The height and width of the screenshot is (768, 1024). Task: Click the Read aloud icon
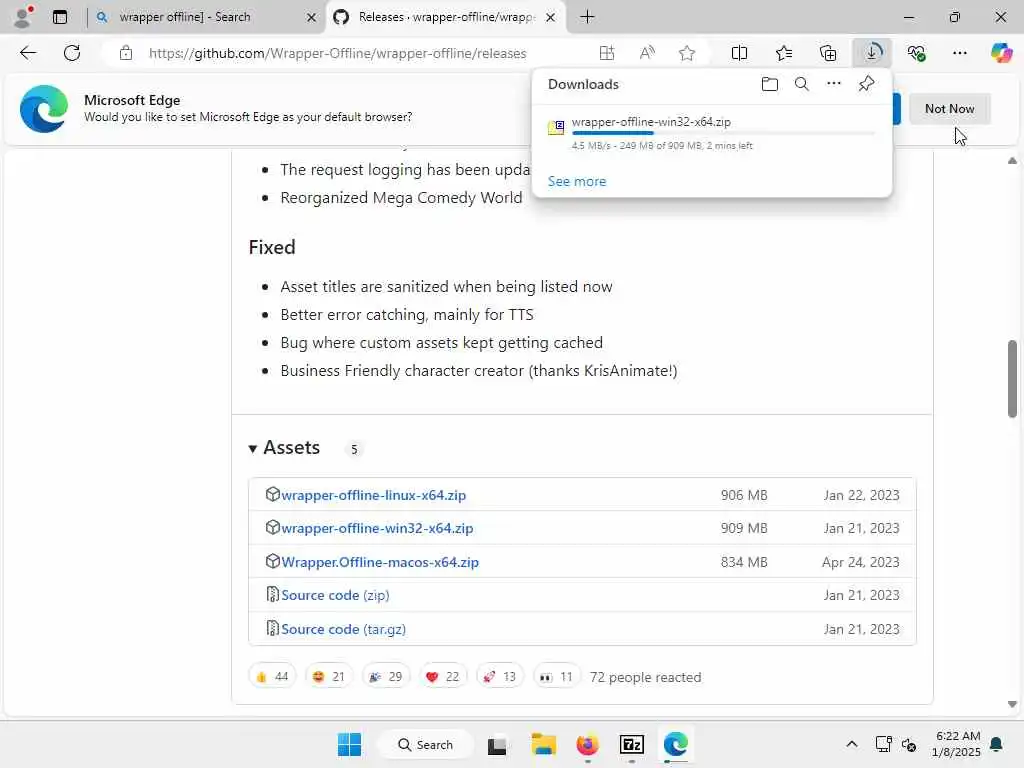click(x=647, y=53)
